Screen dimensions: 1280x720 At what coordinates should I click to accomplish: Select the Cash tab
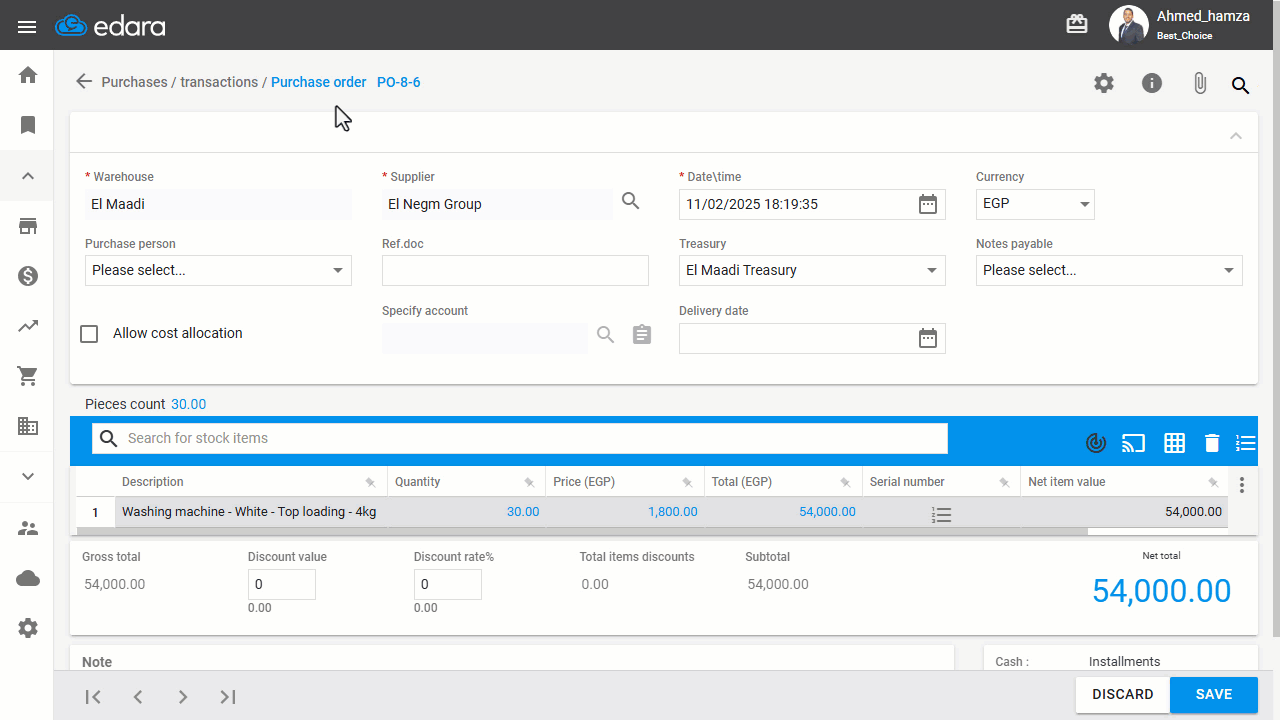click(x=1012, y=661)
